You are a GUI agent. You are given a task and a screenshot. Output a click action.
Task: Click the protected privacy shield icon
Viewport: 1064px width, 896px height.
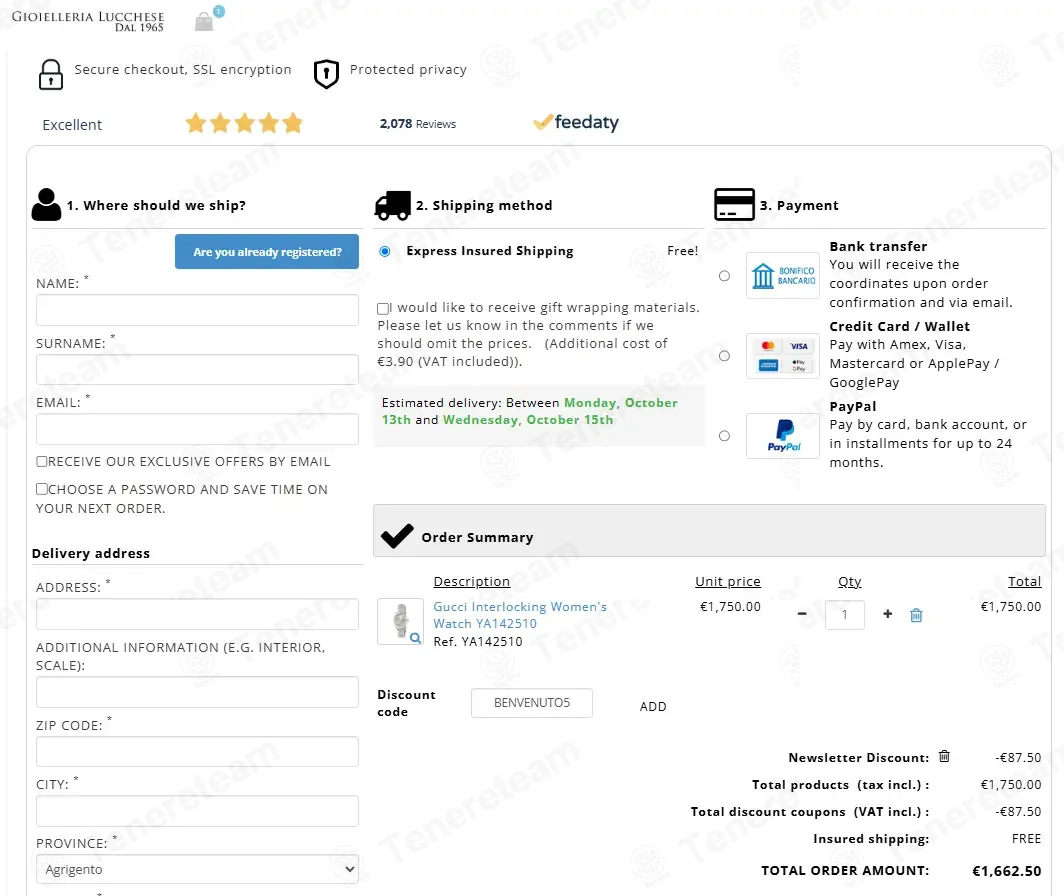pos(326,74)
